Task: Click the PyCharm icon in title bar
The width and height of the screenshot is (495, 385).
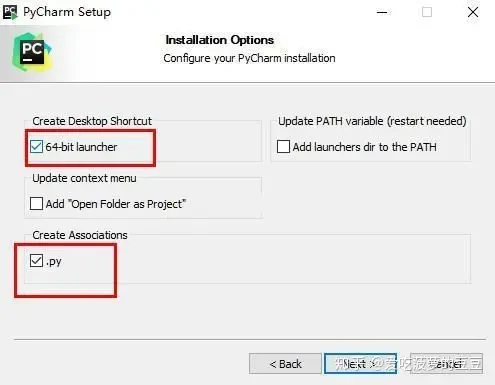Action: tap(10, 12)
